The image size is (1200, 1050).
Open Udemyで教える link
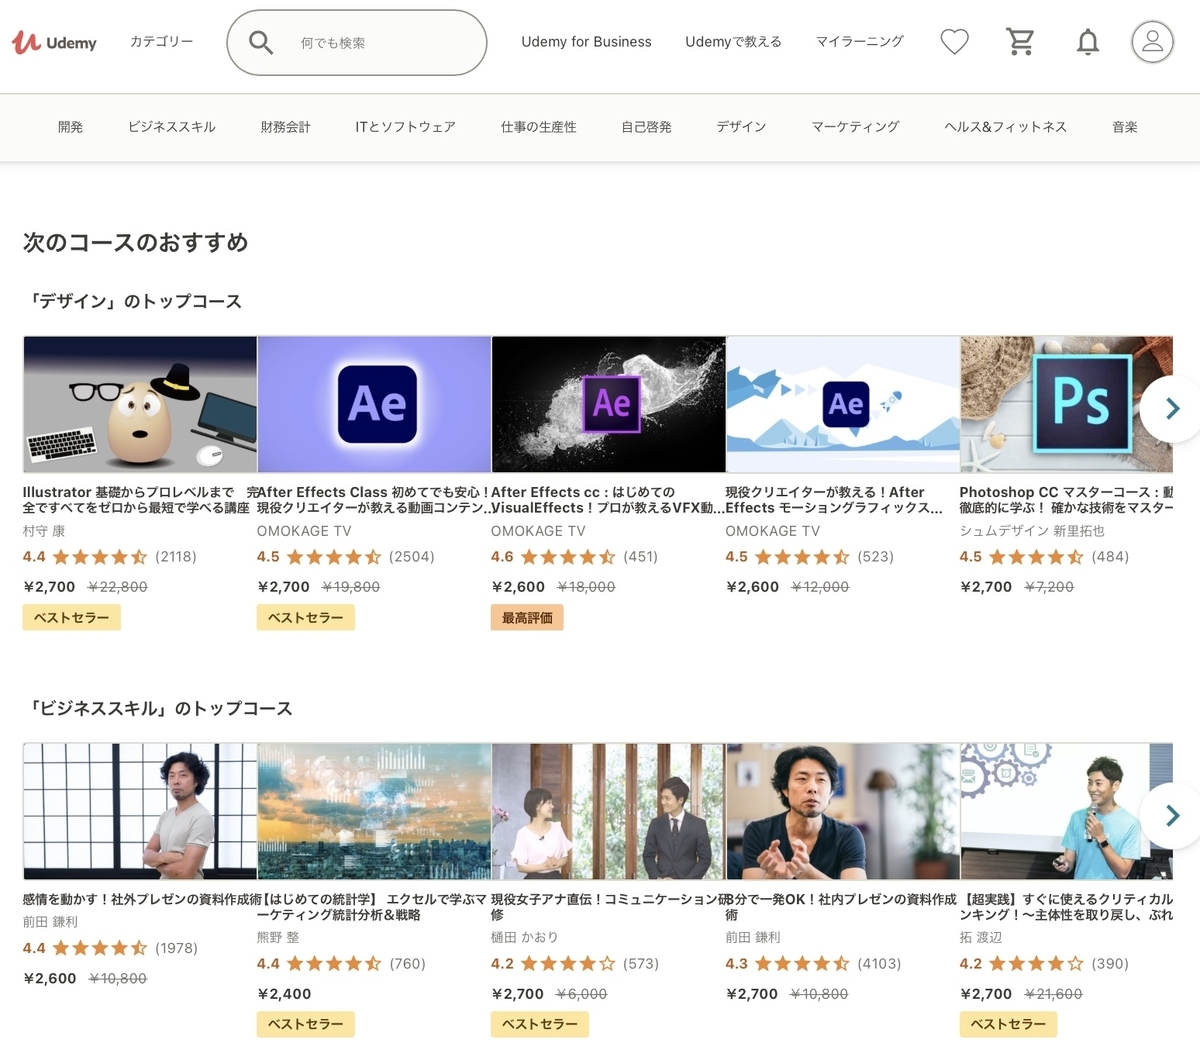click(733, 42)
